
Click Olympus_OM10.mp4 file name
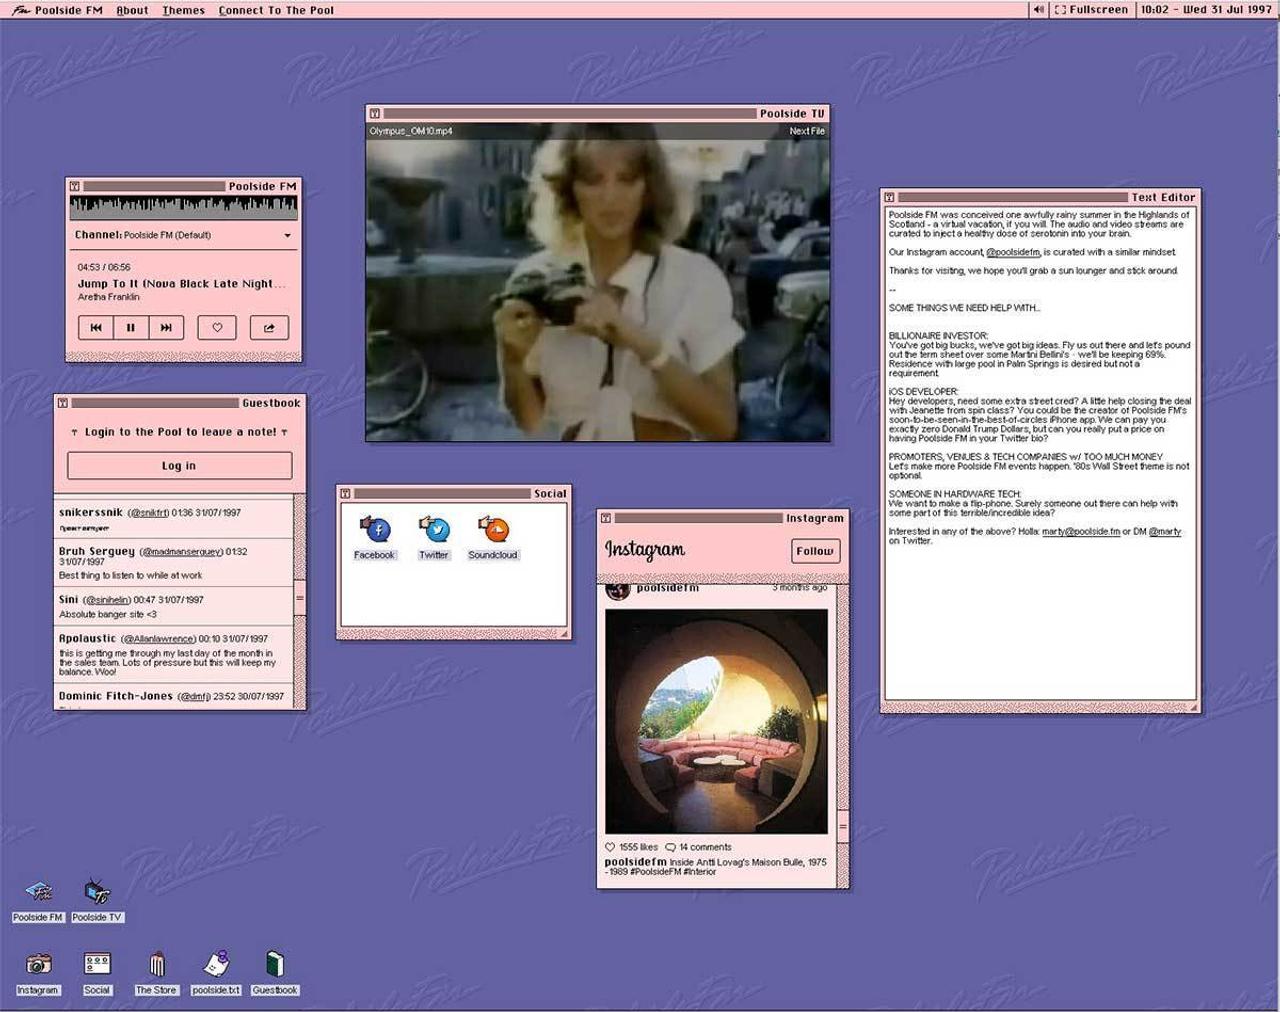click(411, 131)
